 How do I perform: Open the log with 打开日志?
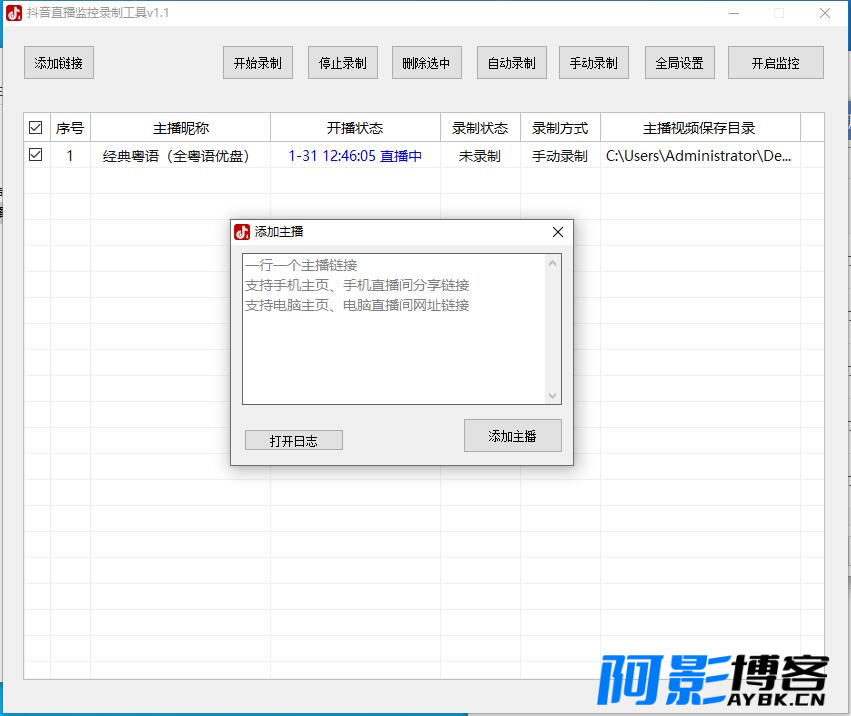coord(294,441)
